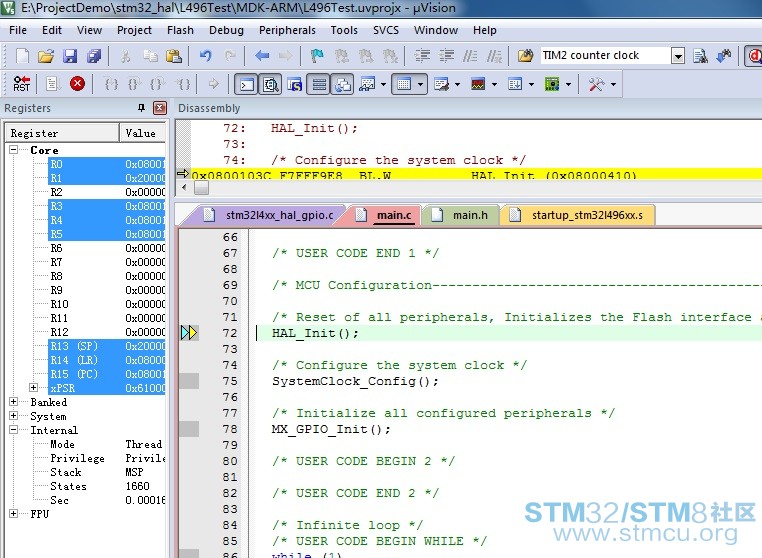The width and height of the screenshot is (762, 558).
Task: Click the Disassembly horizontal scroll left arrow
Action: click(x=183, y=187)
